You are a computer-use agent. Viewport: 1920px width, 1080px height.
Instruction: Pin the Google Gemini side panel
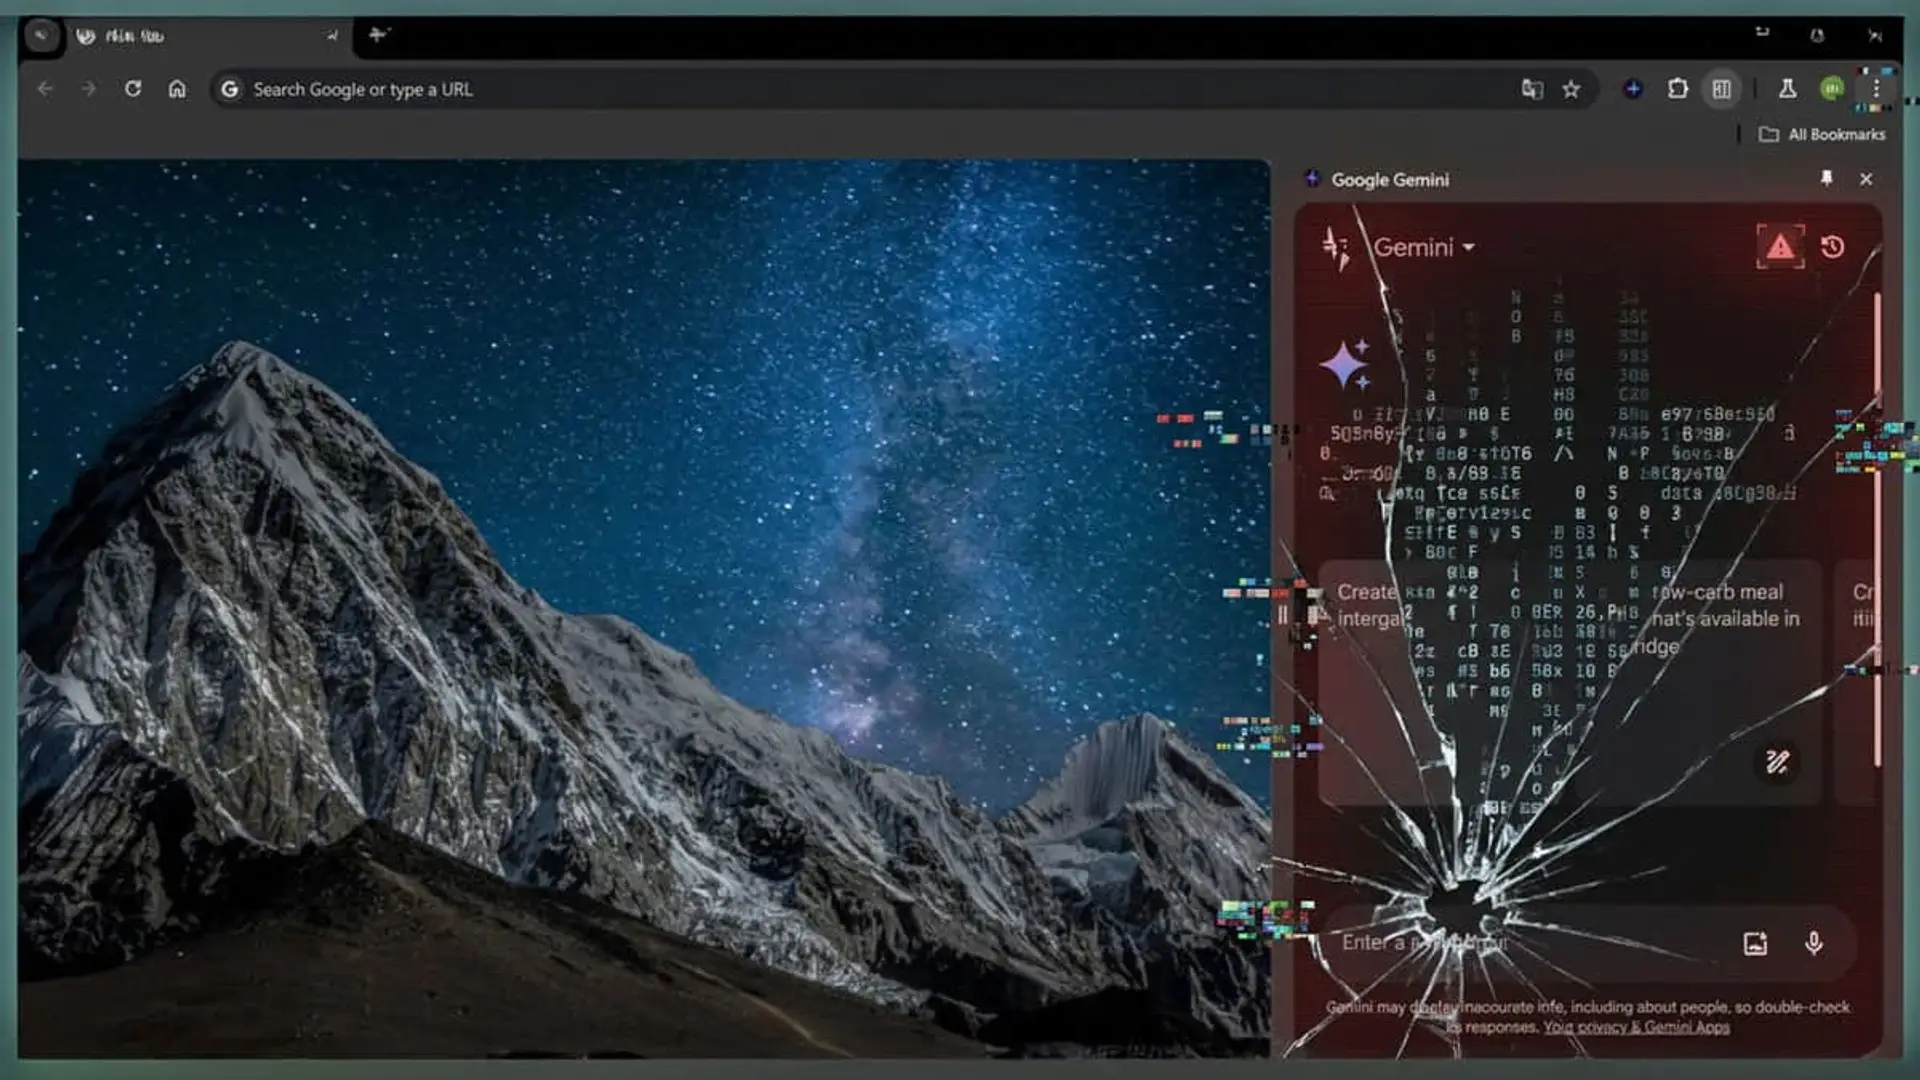click(1828, 180)
